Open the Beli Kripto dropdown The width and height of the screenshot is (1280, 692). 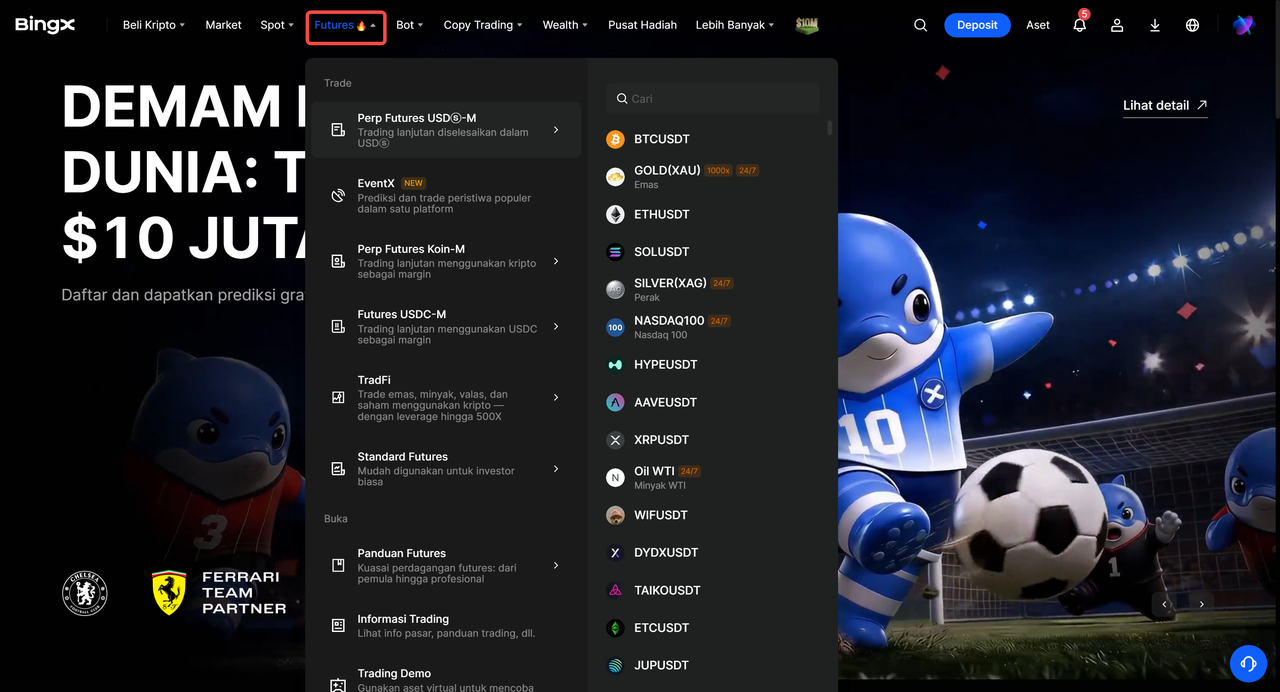[154, 25]
